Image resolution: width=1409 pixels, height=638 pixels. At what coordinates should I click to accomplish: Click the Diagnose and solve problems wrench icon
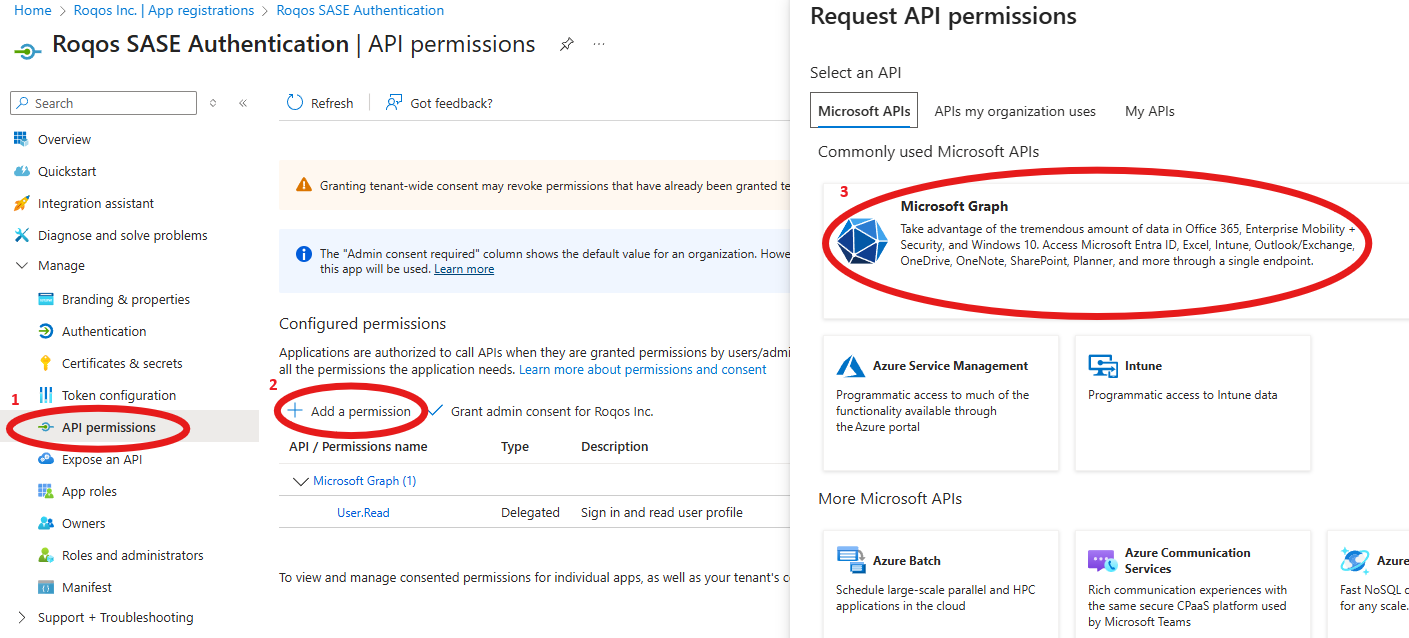[x=21, y=235]
